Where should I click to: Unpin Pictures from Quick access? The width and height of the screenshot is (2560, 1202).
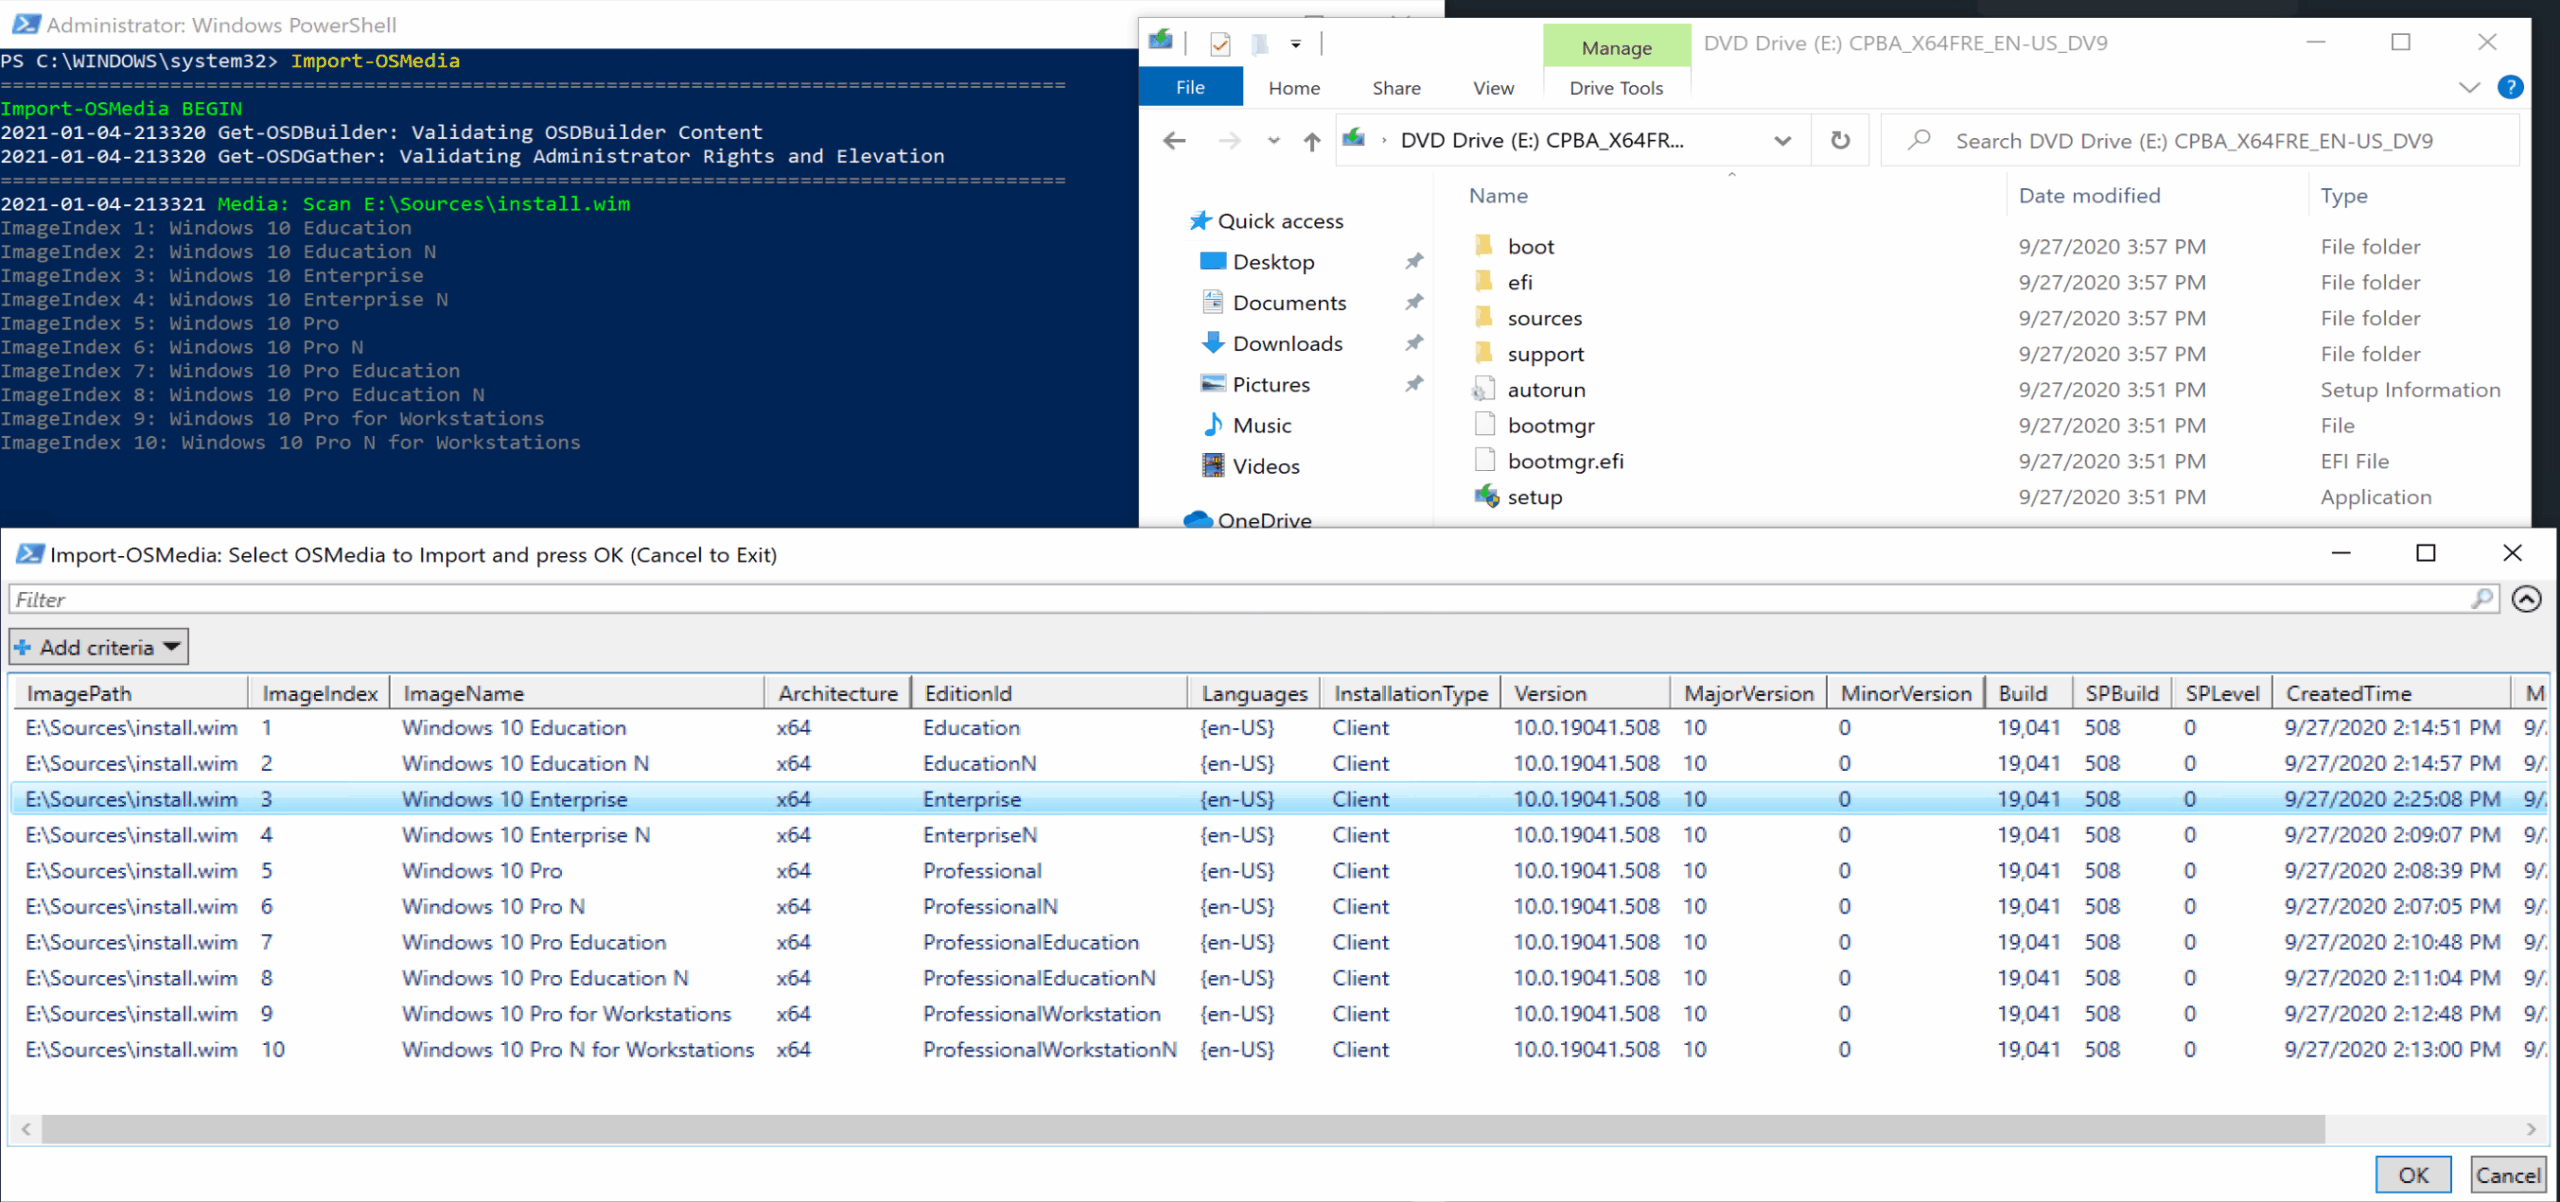point(1414,383)
